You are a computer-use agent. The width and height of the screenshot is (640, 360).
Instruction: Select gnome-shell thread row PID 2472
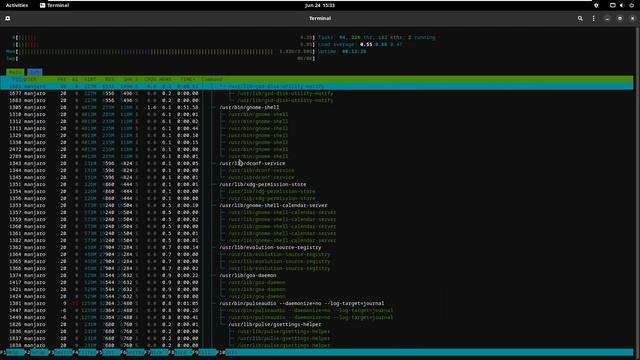pos(317,149)
